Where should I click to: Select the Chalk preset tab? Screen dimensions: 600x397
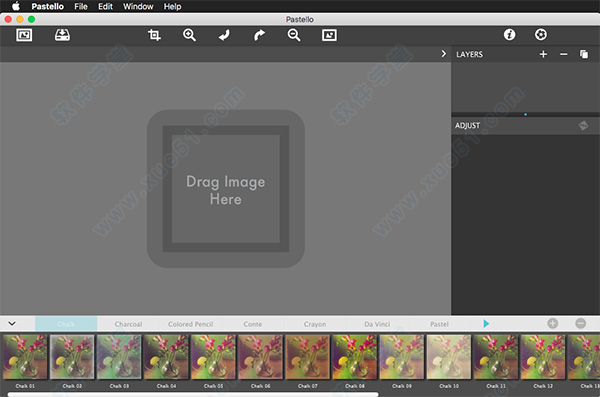(x=66, y=324)
